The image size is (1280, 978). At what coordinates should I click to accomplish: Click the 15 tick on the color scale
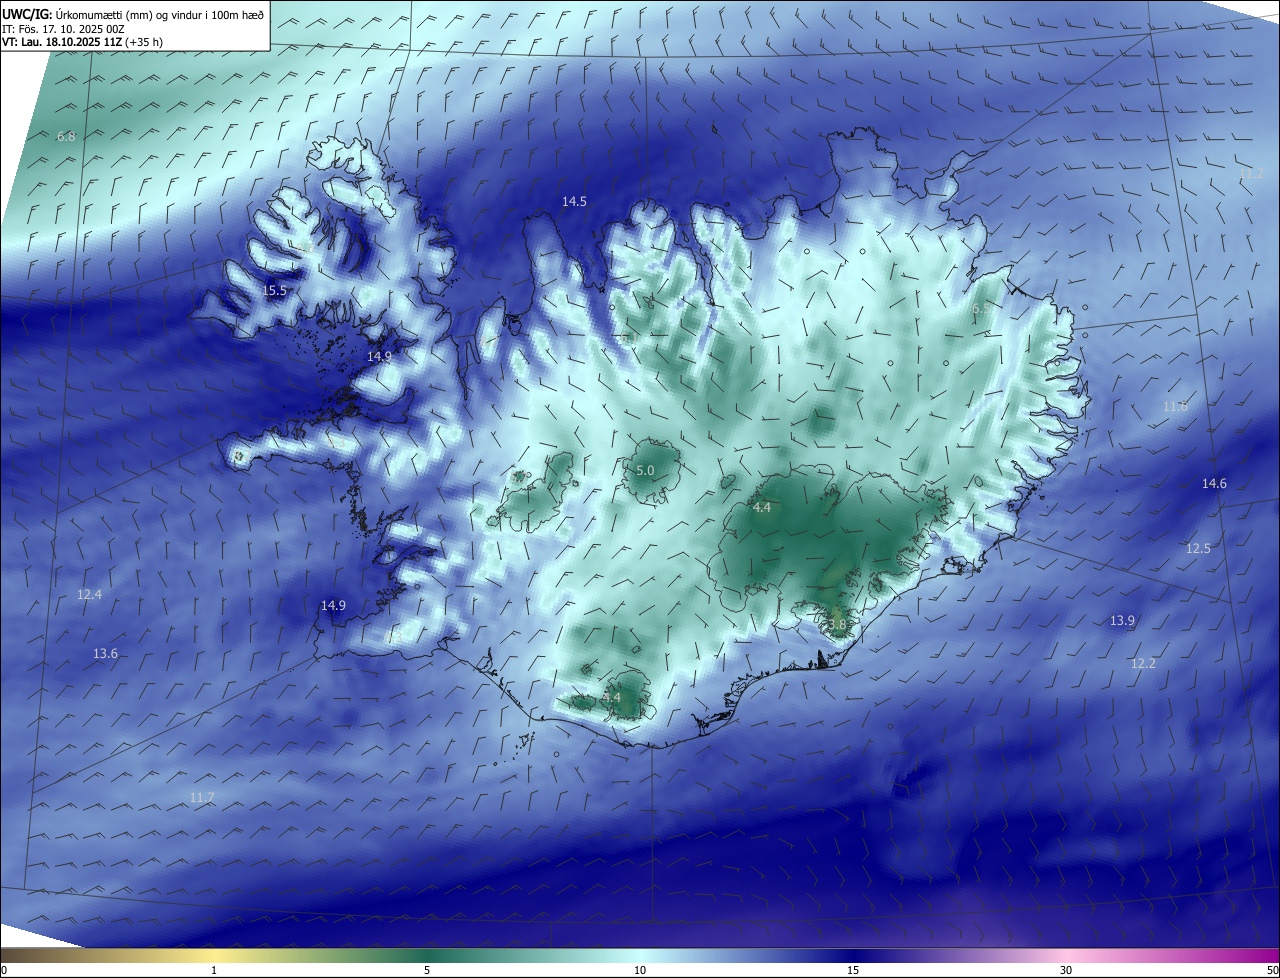[853, 970]
